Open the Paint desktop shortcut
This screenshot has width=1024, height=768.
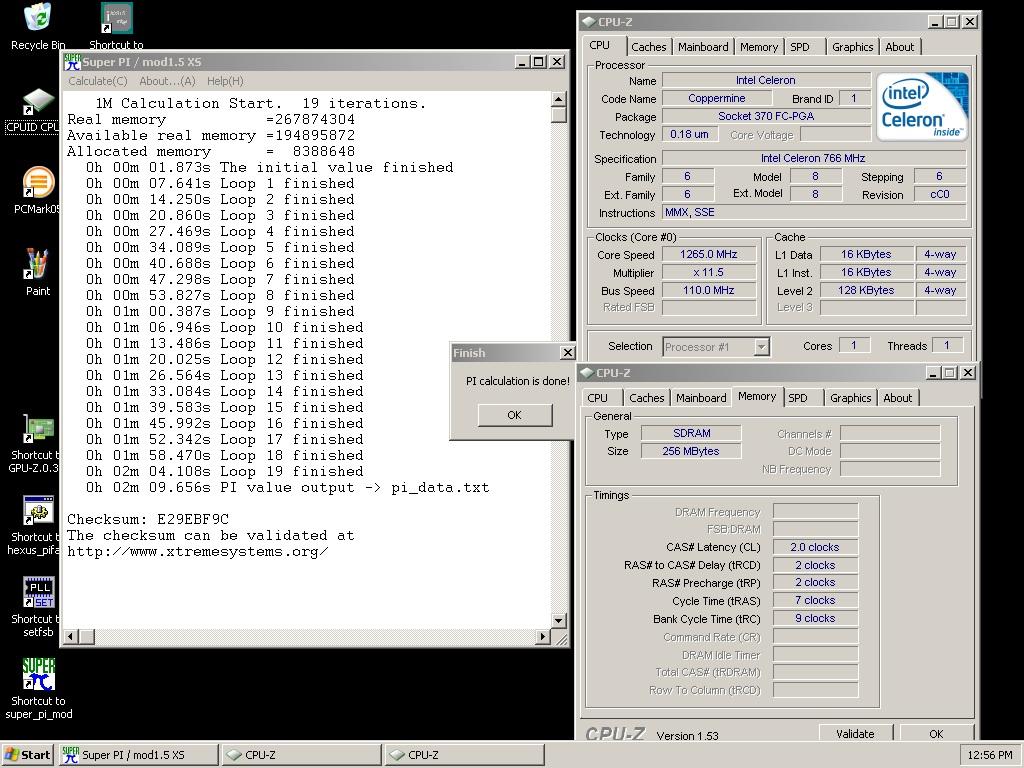click(x=37, y=264)
